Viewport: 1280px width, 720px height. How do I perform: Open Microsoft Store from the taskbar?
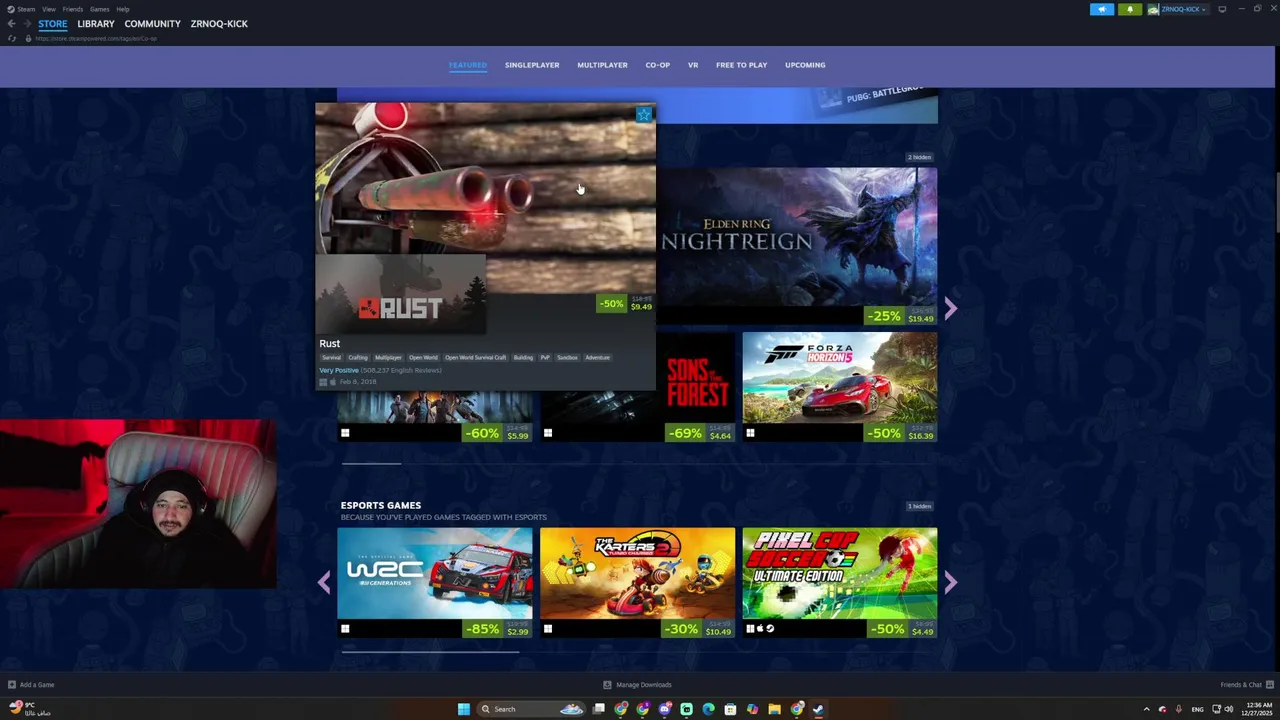pyautogui.click(x=730, y=709)
